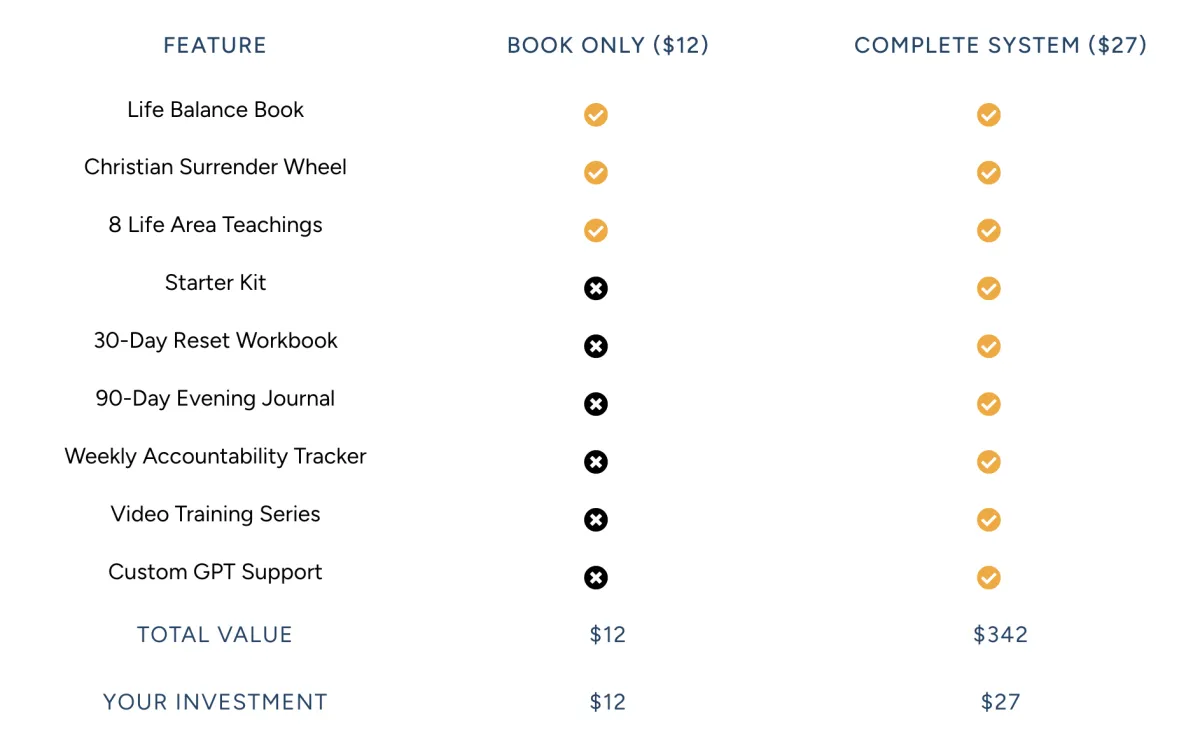
Task: Click the Book Only X icon for Custom GPT Support
Action: point(595,577)
